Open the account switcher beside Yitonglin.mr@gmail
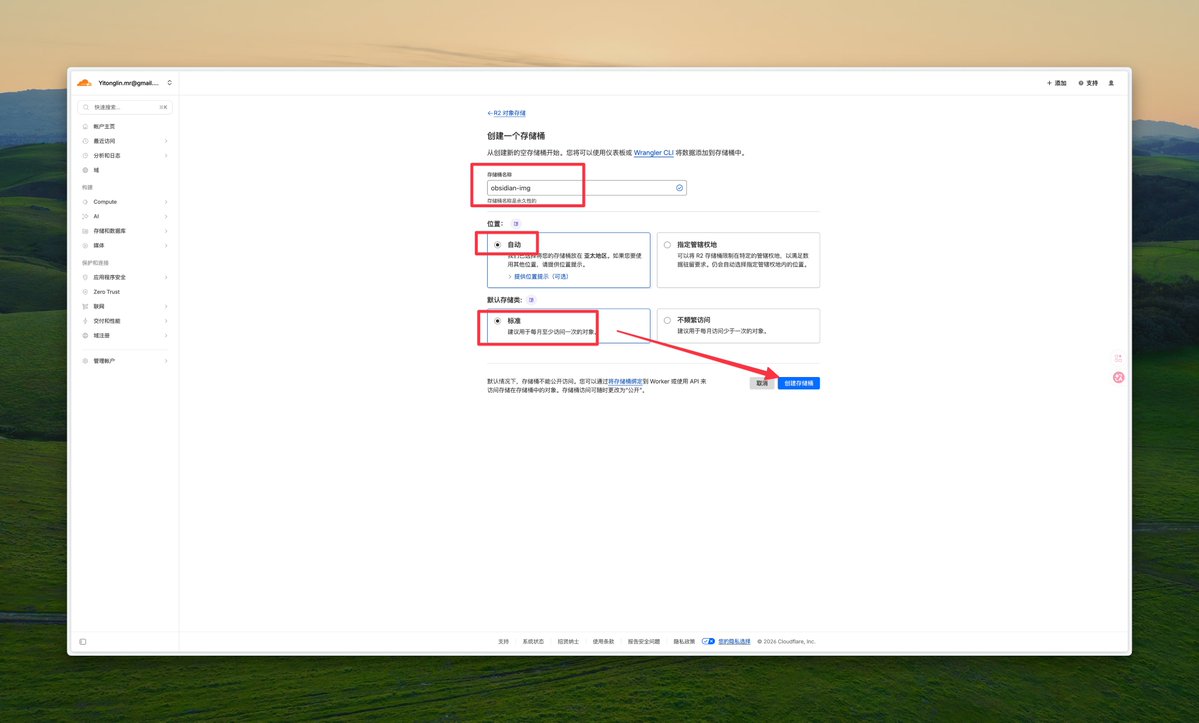Viewport: 1199px width, 723px height. [x=170, y=83]
